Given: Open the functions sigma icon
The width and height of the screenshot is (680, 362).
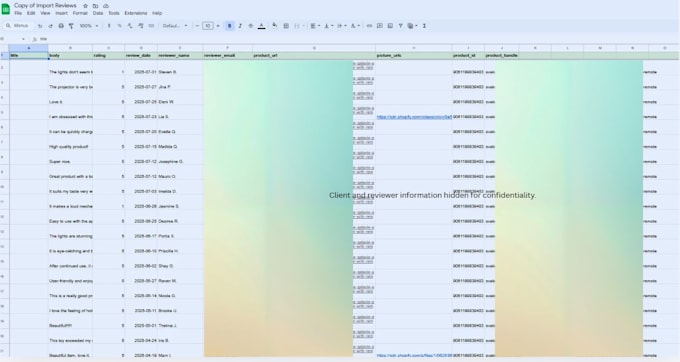Looking at the screenshot, I should pyautogui.click(x=424, y=26).
